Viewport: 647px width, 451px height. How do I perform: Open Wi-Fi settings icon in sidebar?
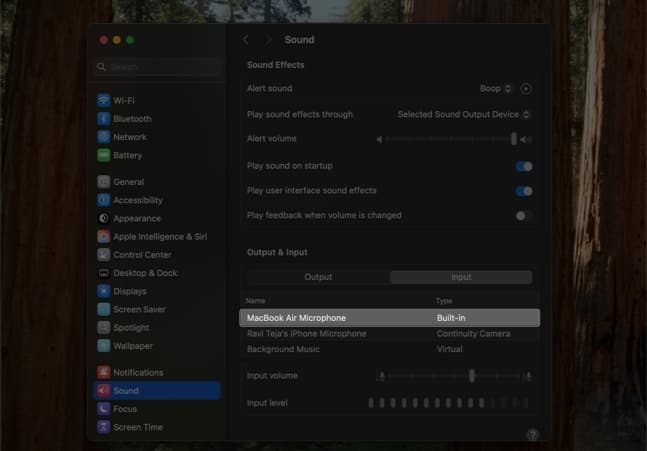[x=104, y=100]
